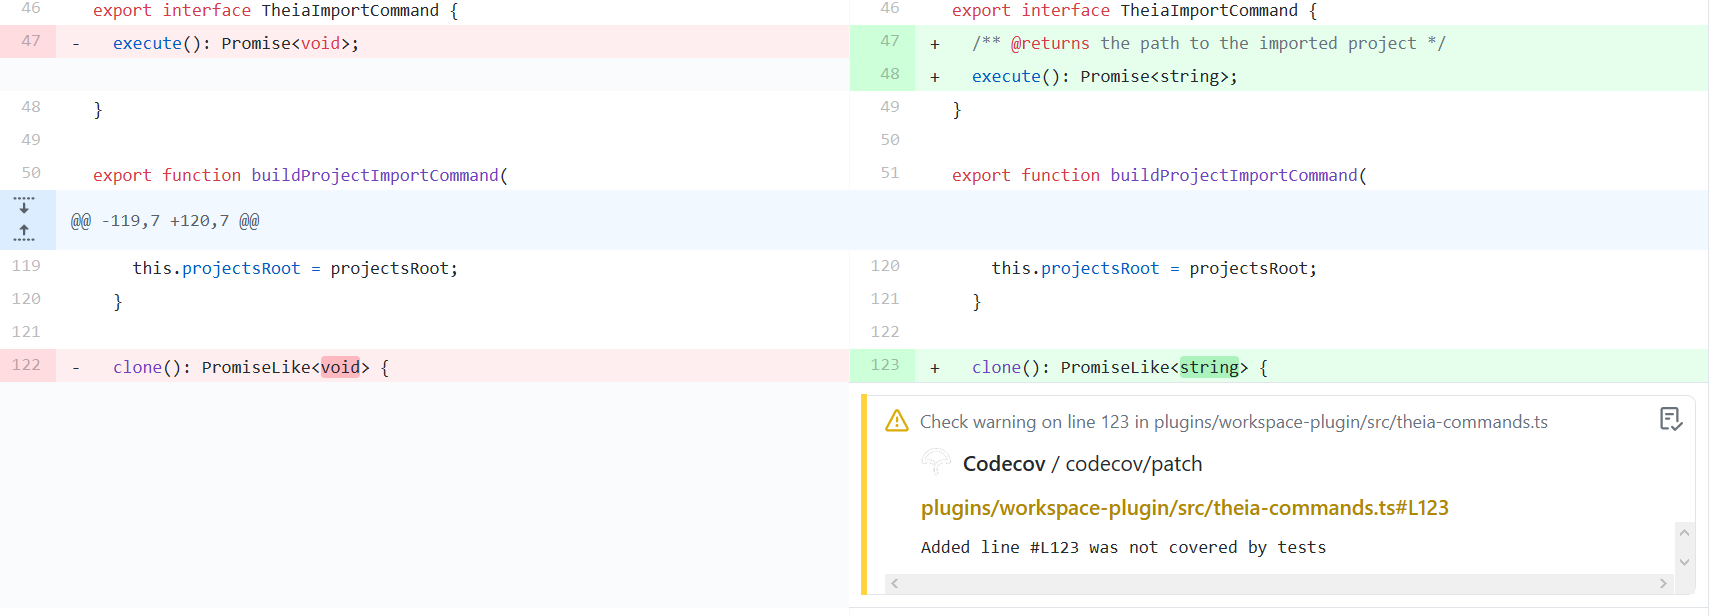Click the Codecov avatar logo
The height and width of the screenshot is (616, 1717).
pos(936,463)
